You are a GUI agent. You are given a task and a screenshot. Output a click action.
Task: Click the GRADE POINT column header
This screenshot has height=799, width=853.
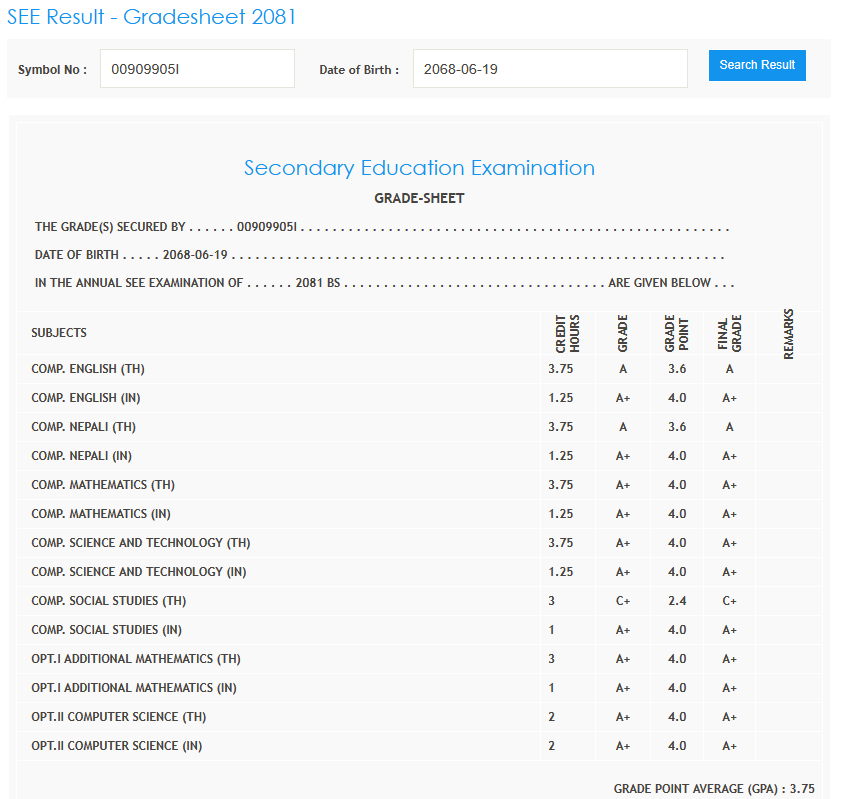(x=676, y=333)
